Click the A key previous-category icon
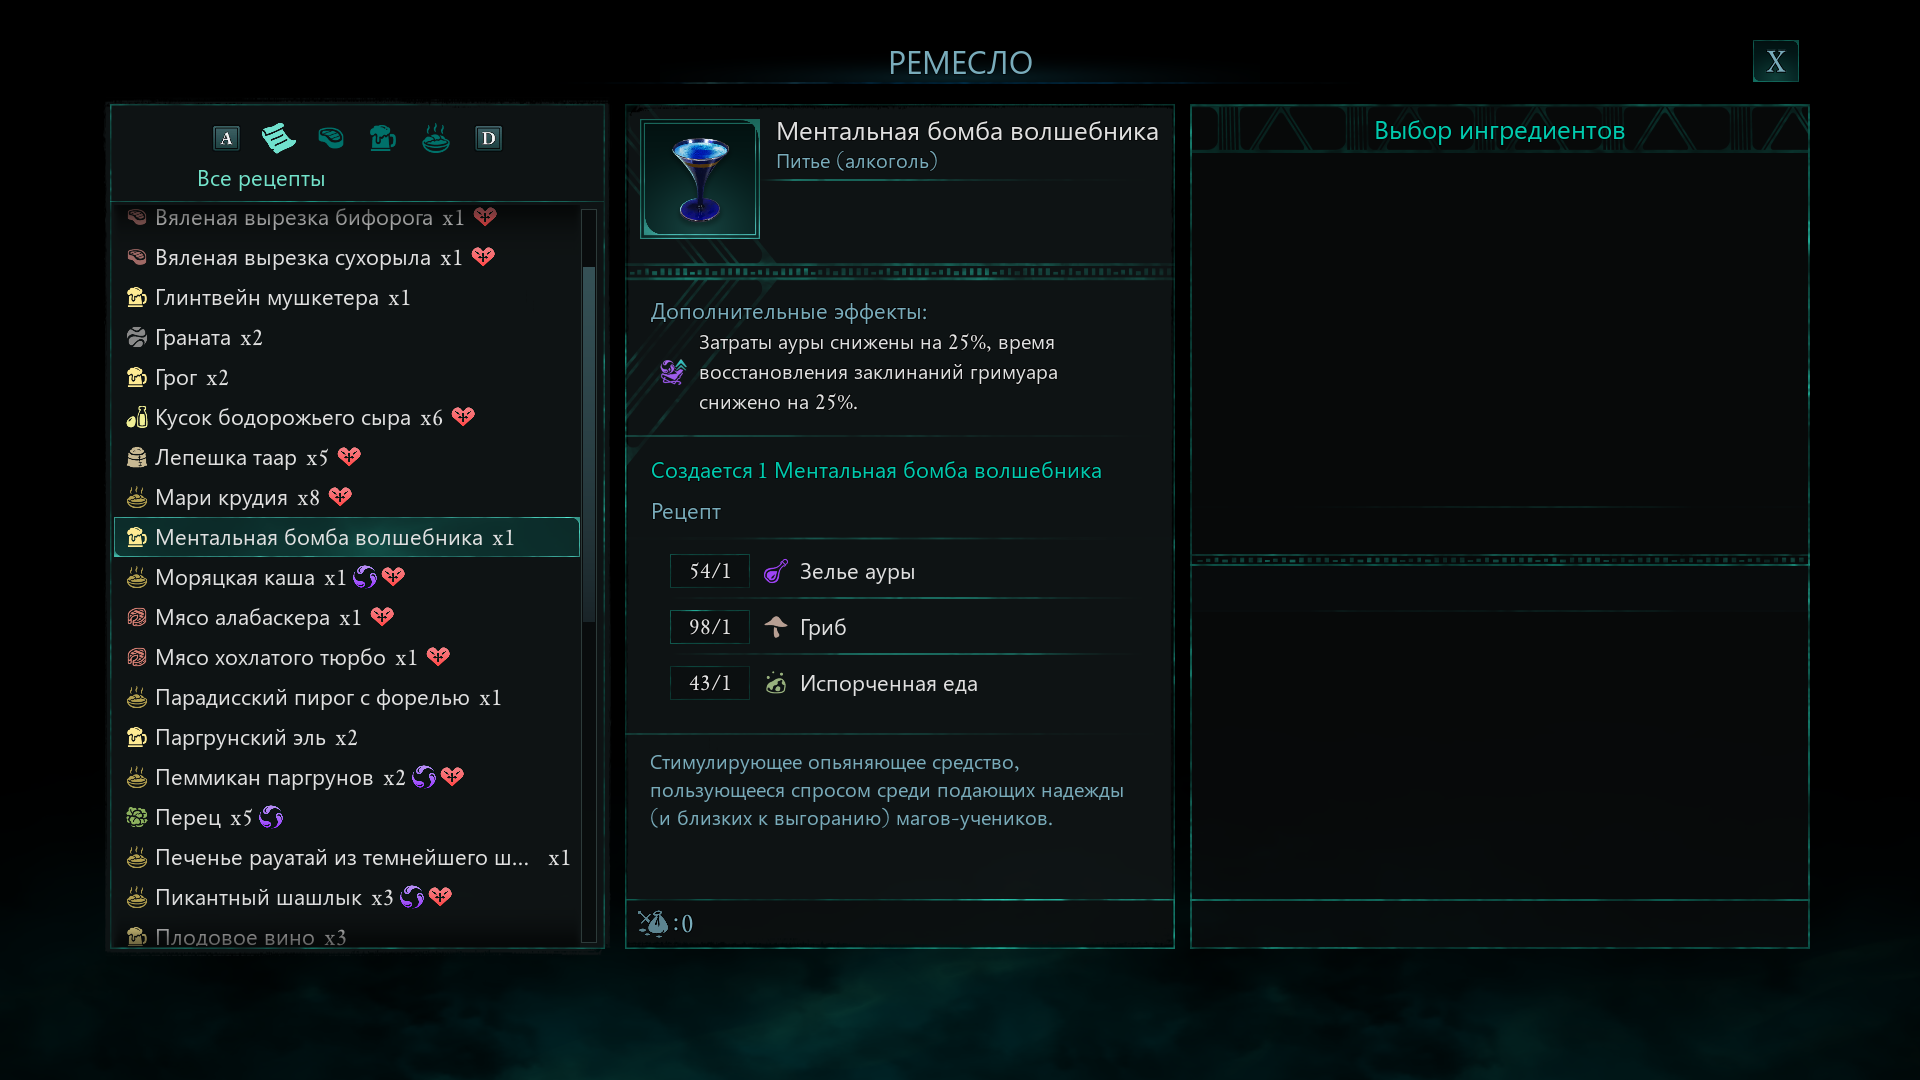Viewport: 1920px width, 1080px height. pos(226,138)
